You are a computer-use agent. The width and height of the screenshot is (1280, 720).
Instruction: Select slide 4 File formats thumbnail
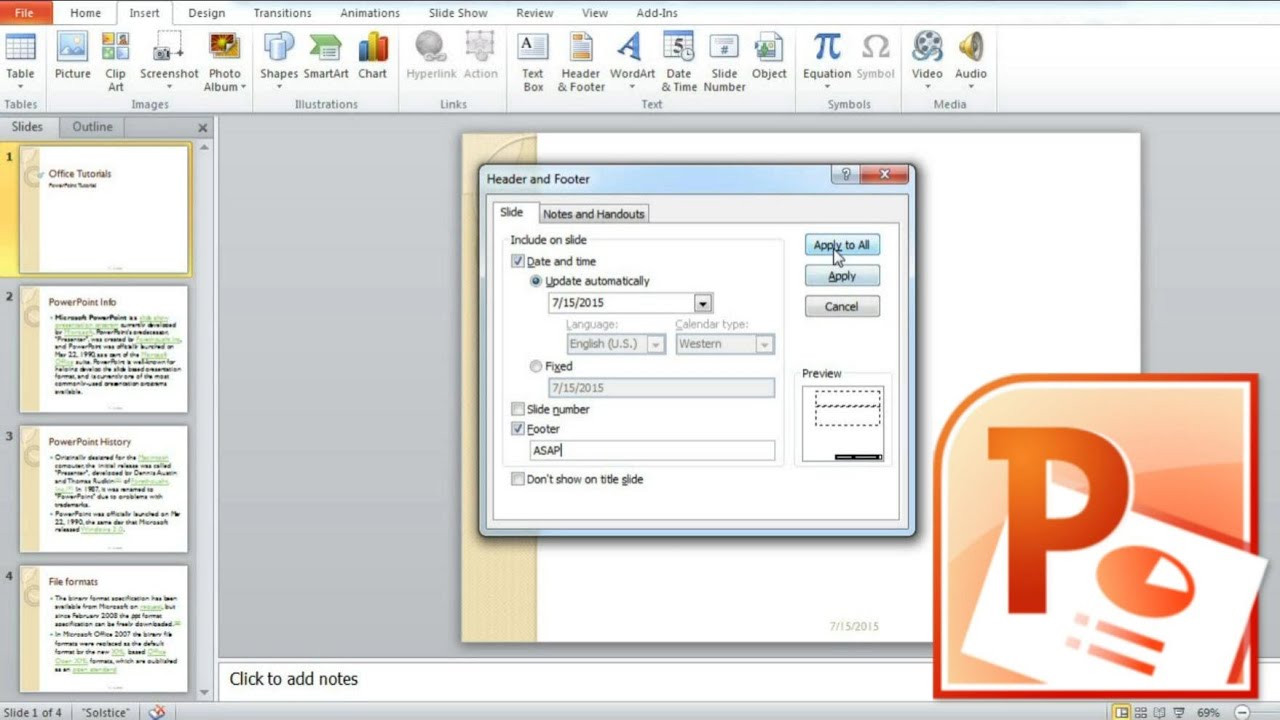click(x=104, y=629)
